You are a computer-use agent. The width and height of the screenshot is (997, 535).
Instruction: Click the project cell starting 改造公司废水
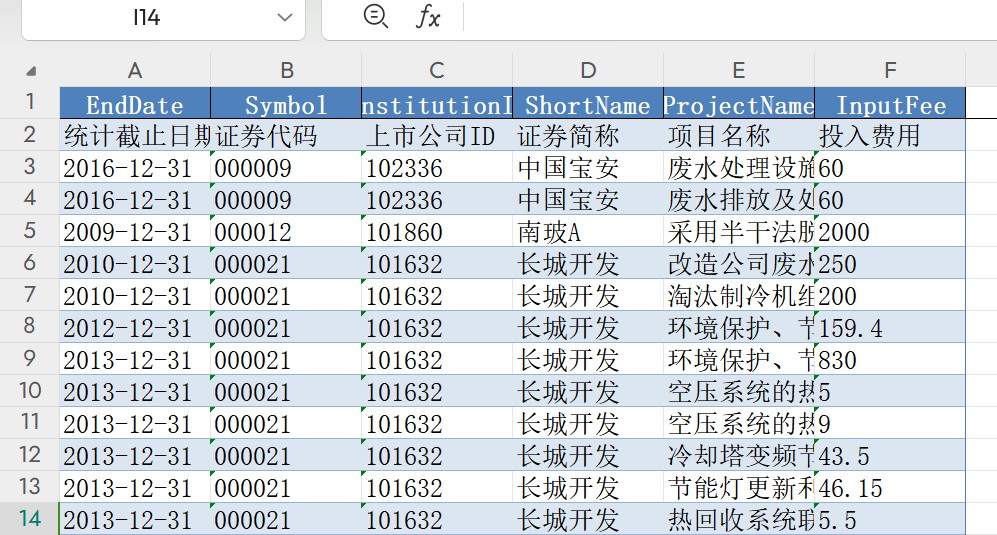[739, 263]
